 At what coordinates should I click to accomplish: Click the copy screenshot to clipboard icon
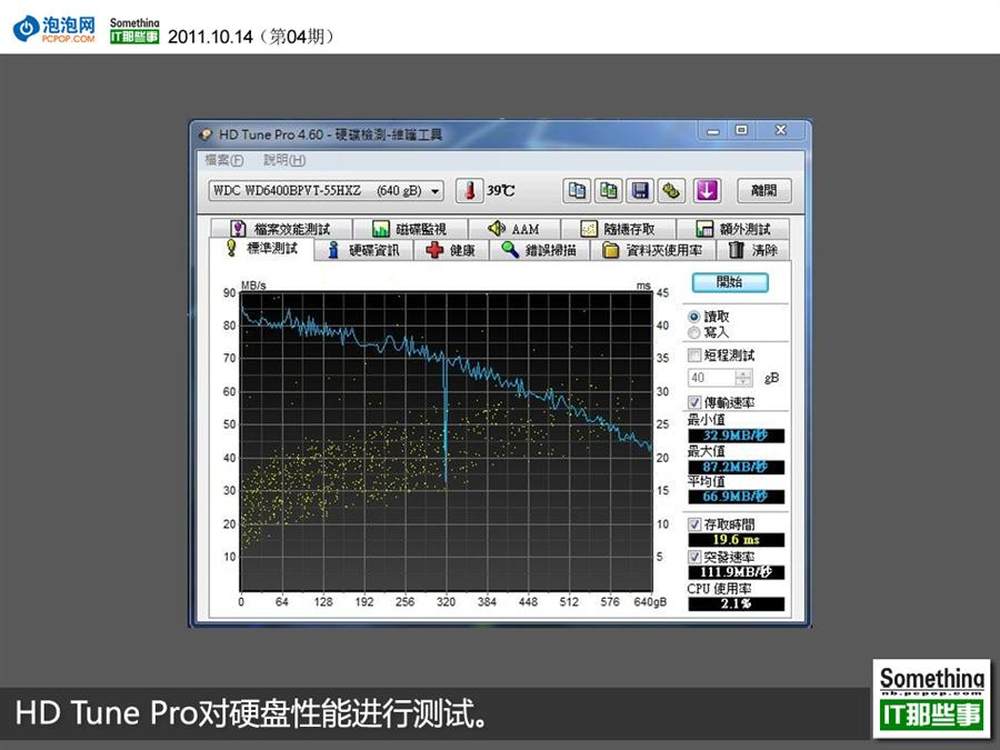608,191
